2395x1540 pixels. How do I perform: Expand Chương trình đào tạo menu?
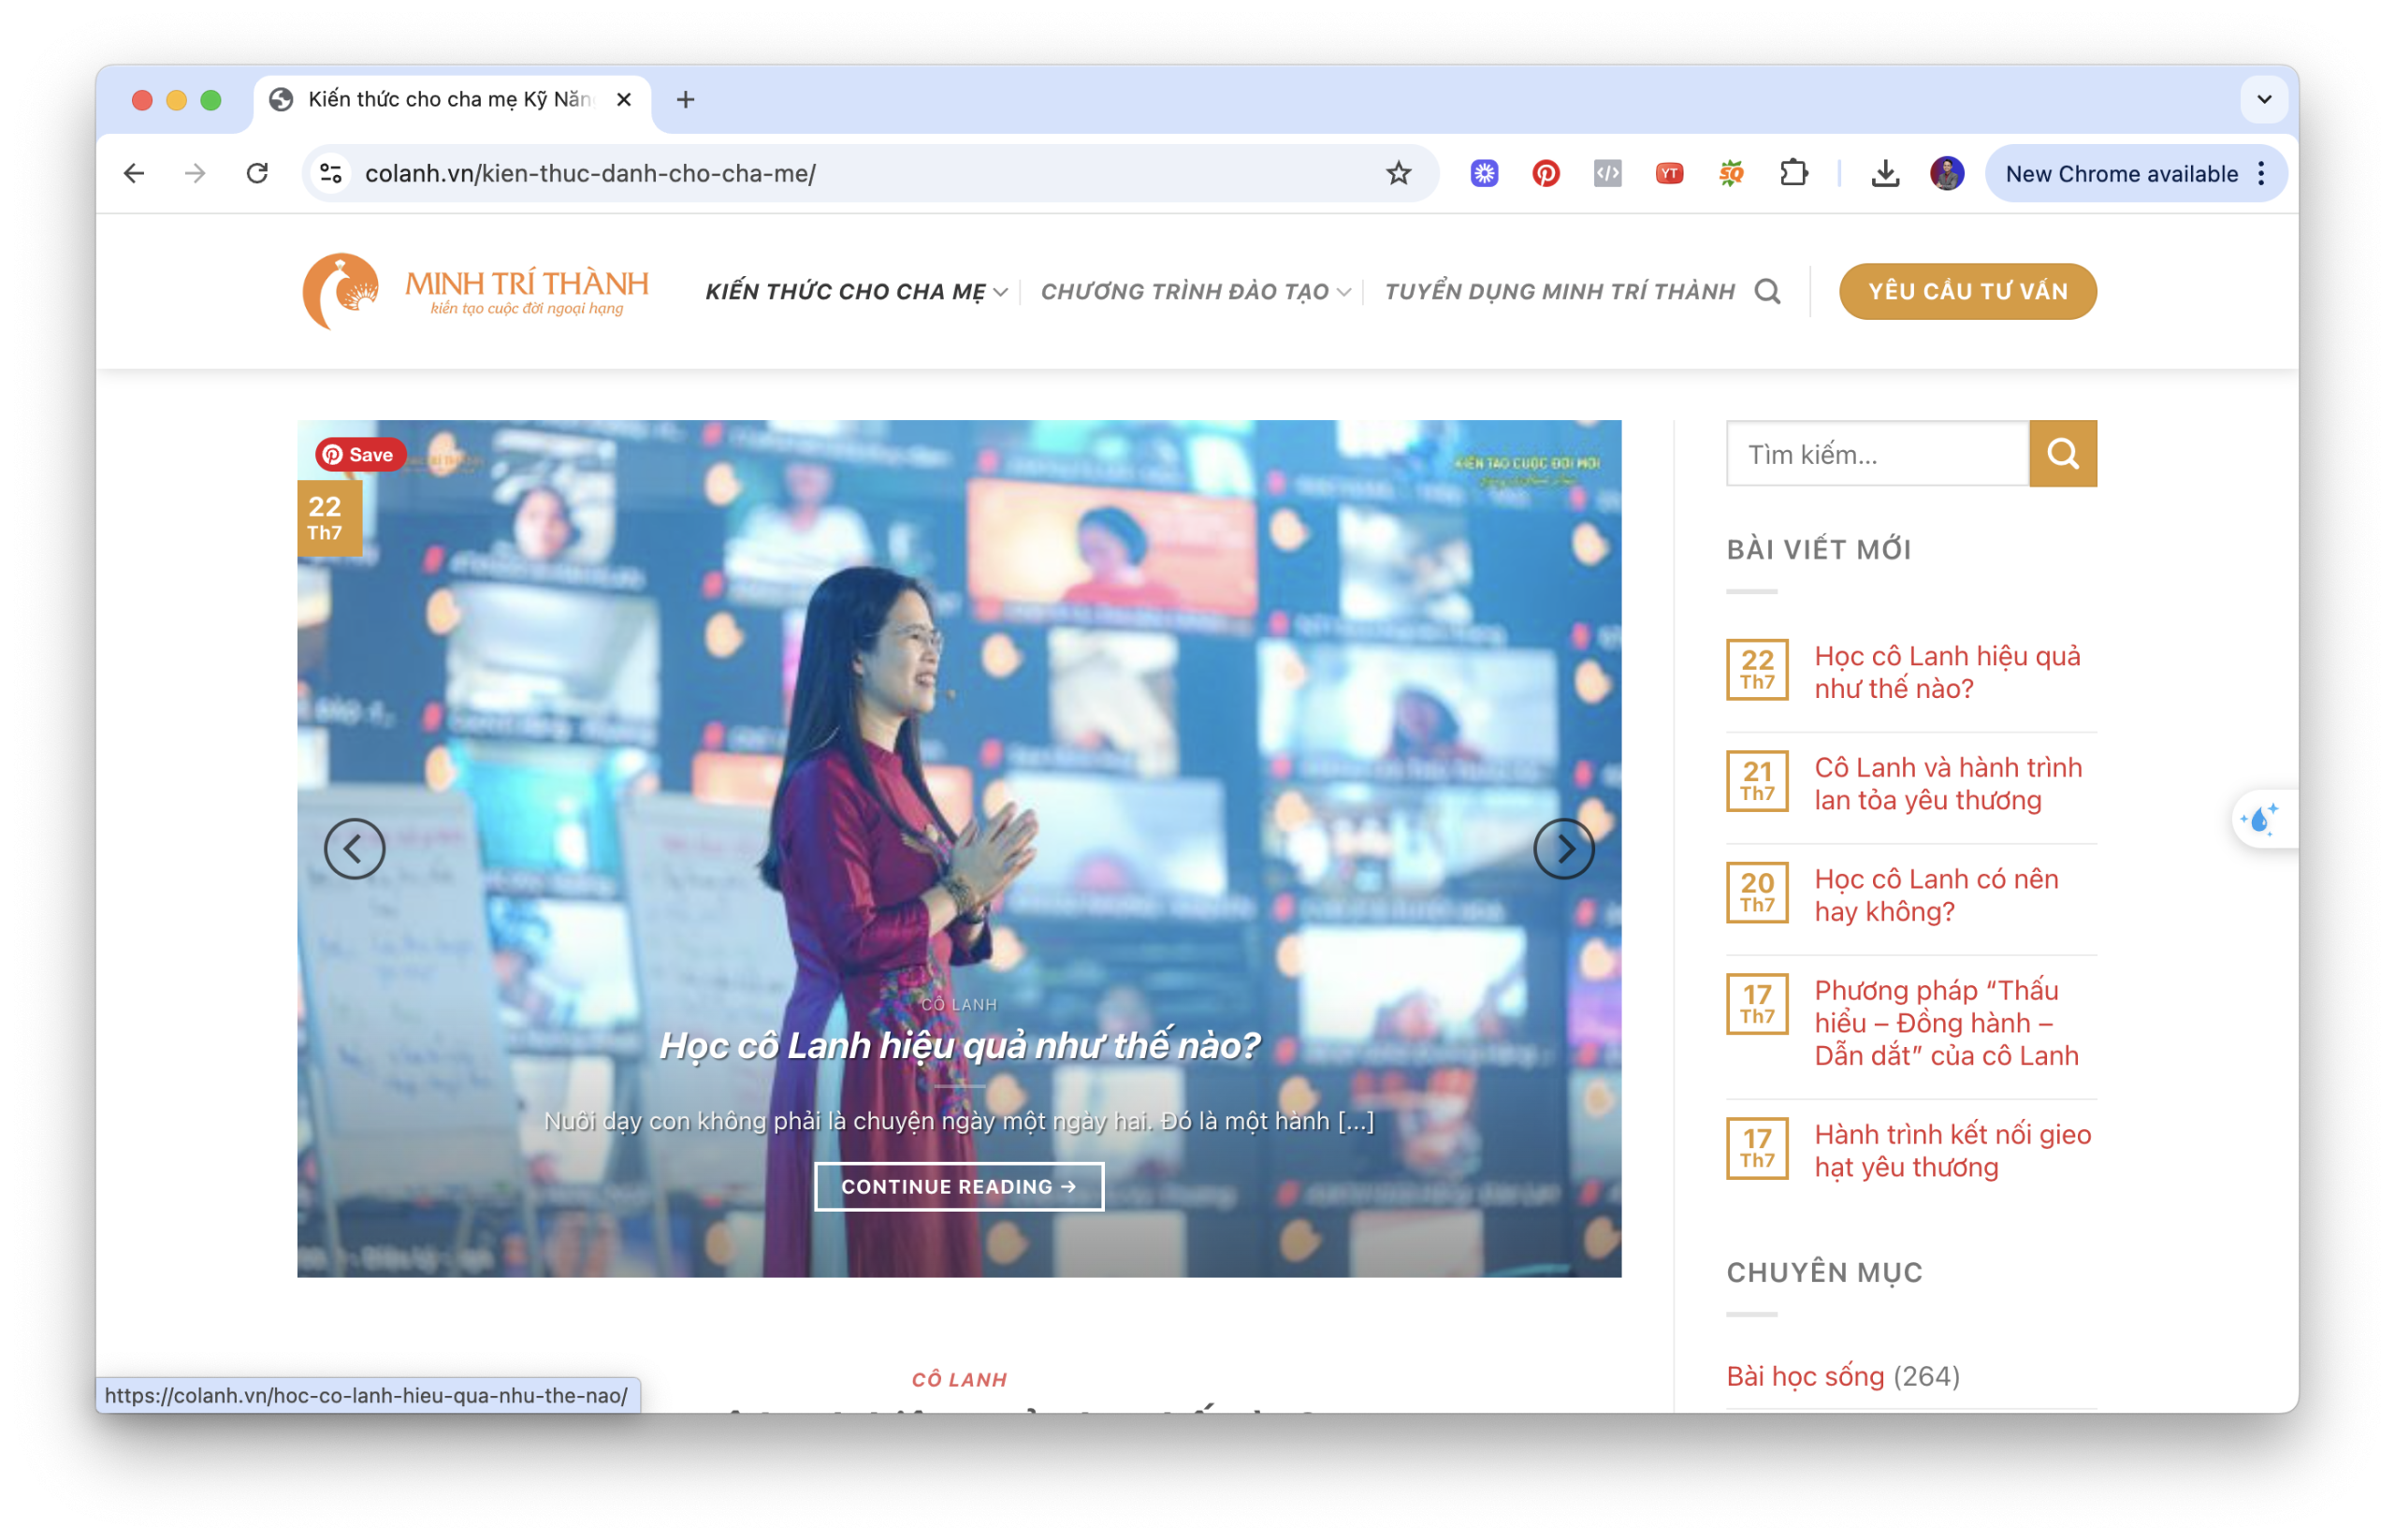(1195, 291)
